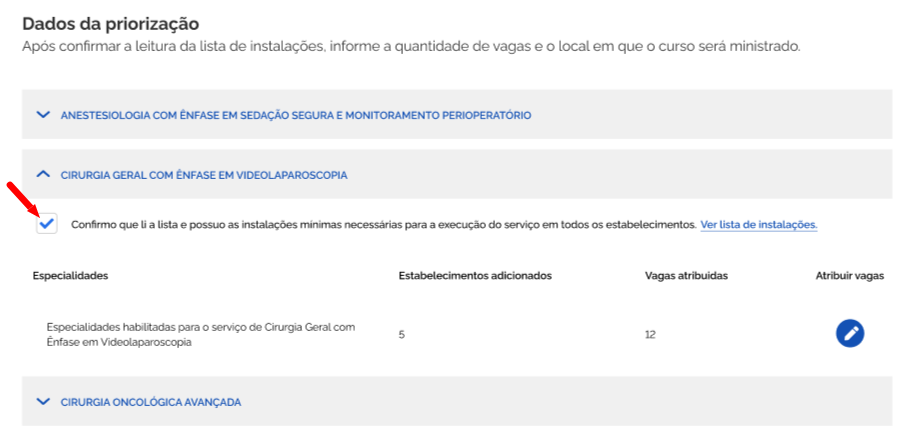Open the Ver lista de instalações link
Screen dimensions: 901x434
[x=758, y=225]
